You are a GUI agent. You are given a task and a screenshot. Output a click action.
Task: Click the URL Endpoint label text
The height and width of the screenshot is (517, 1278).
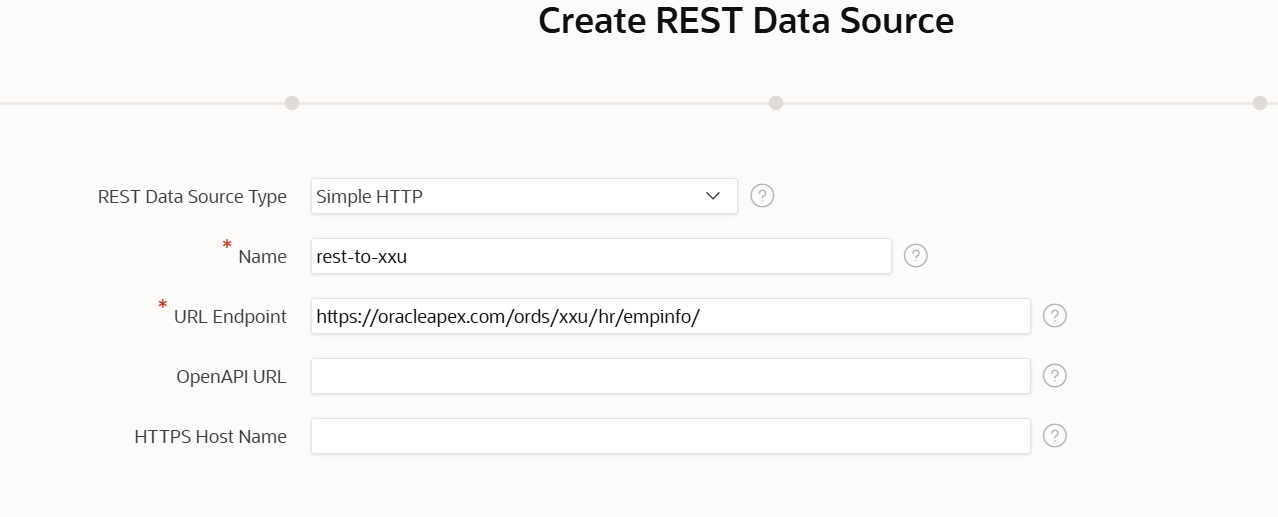(230, 317)
